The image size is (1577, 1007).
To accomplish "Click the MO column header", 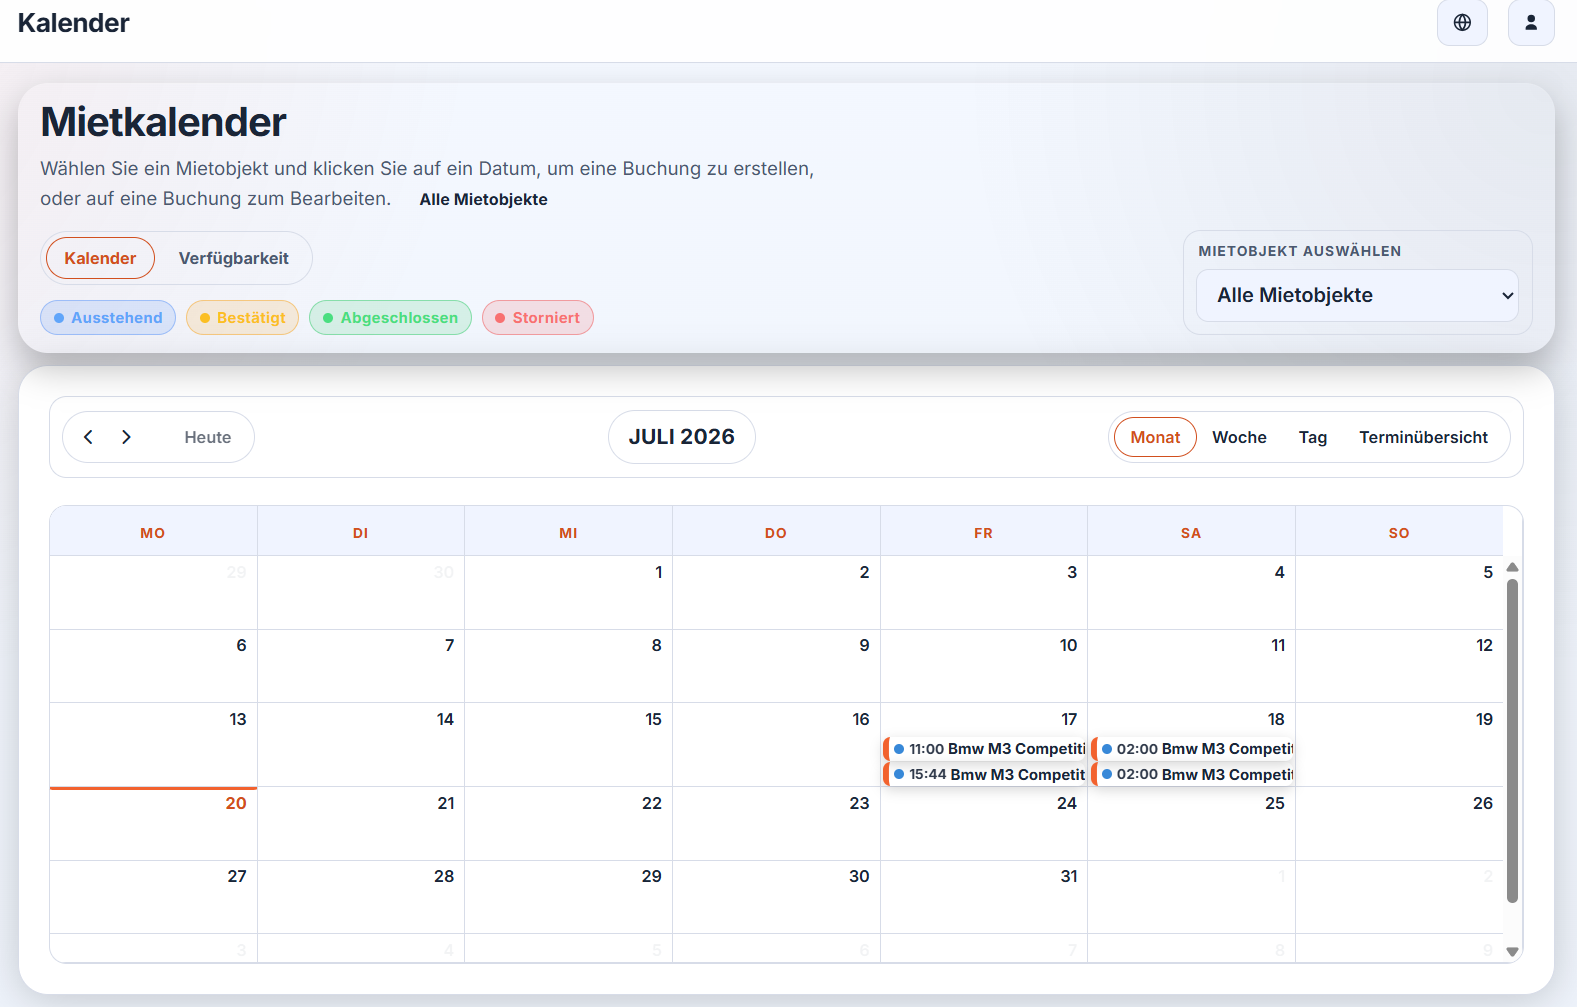I will [x=153, y=533].
